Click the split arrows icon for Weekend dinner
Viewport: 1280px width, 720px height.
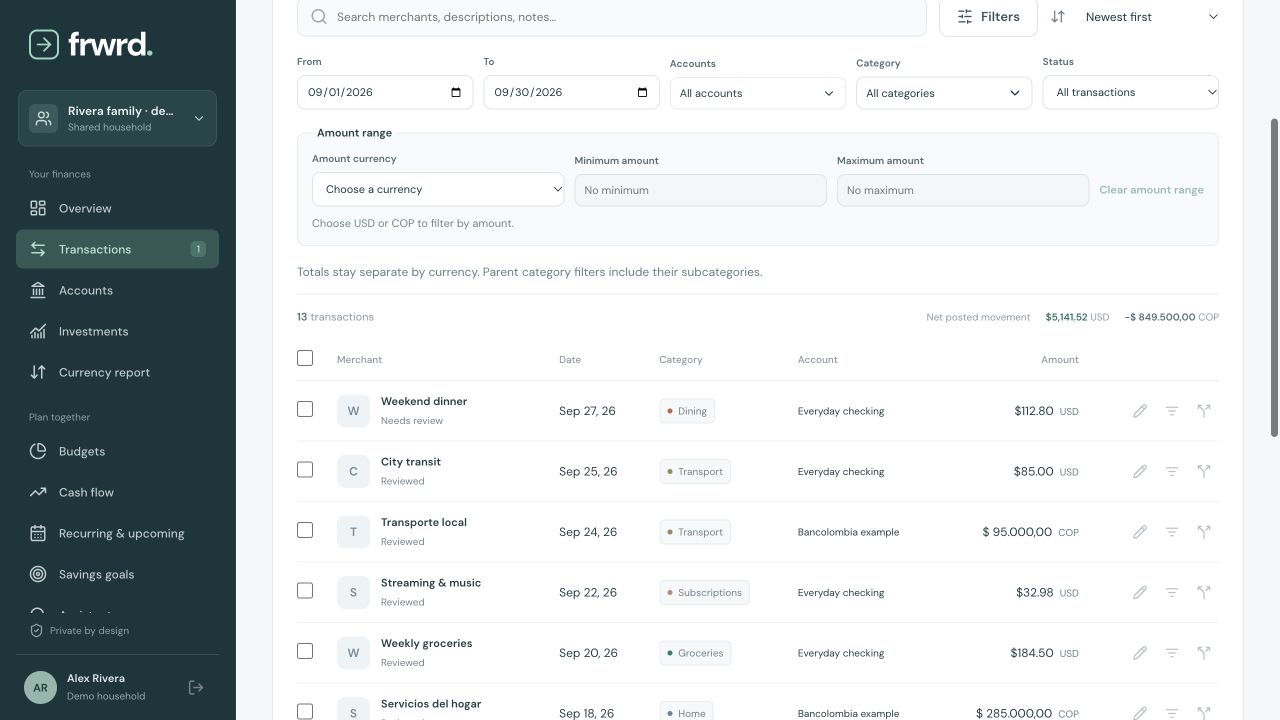point(1204,411)
